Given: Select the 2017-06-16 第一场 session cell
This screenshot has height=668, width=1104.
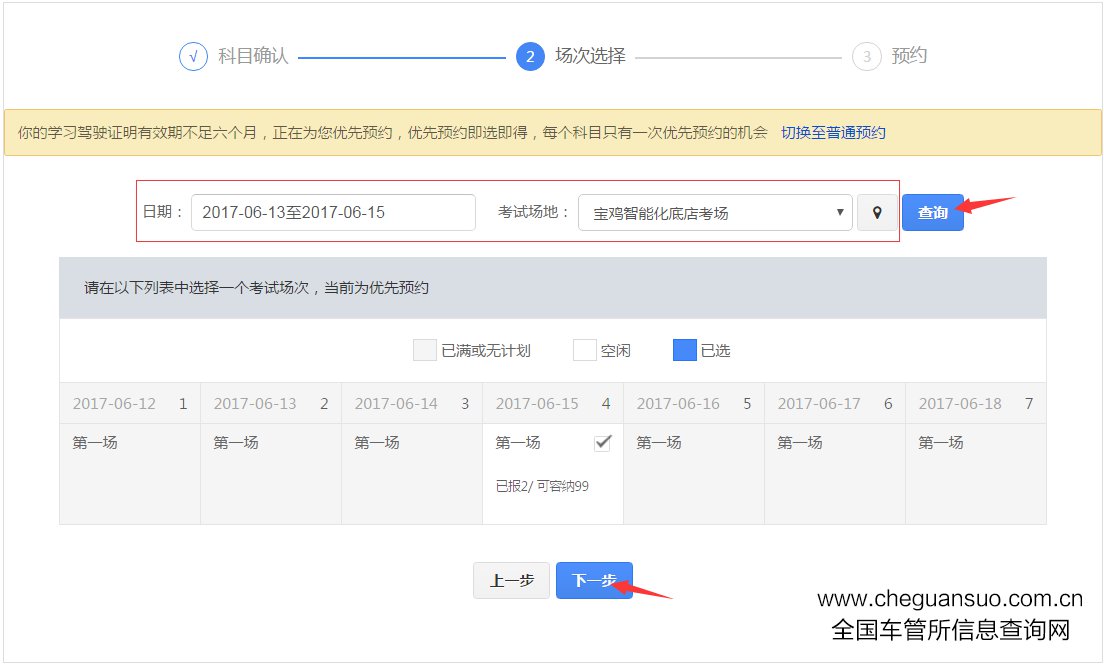Looking at the screenshot, I should pyautogui.click(x=694, y=473).
